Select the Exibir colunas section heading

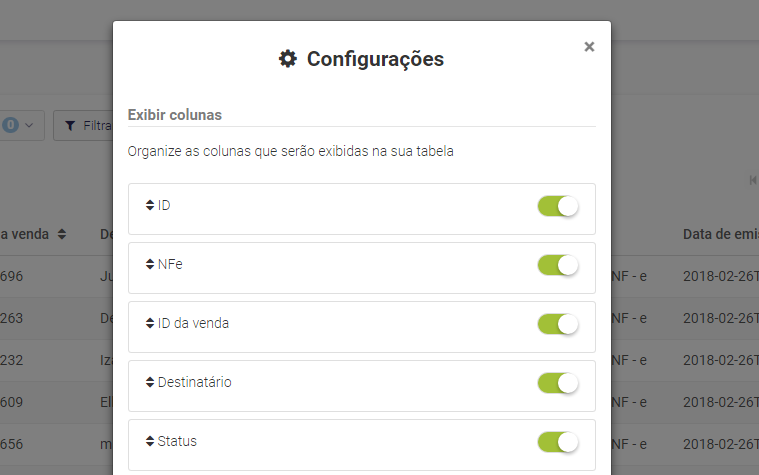coord(175,115)
